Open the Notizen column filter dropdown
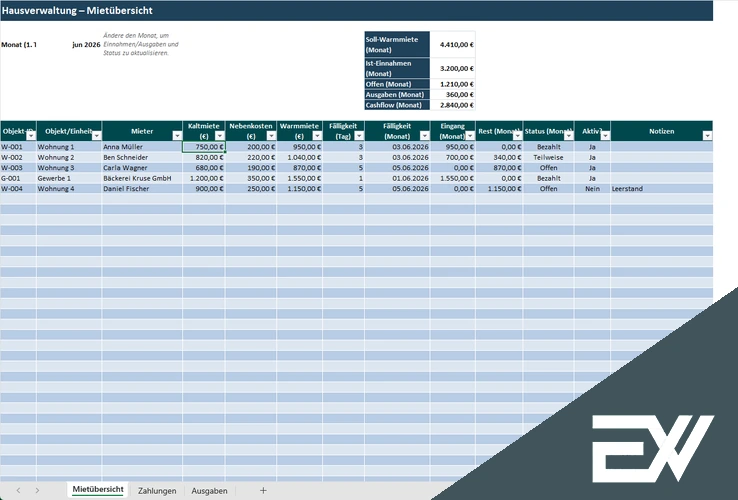 pos(707,136)
